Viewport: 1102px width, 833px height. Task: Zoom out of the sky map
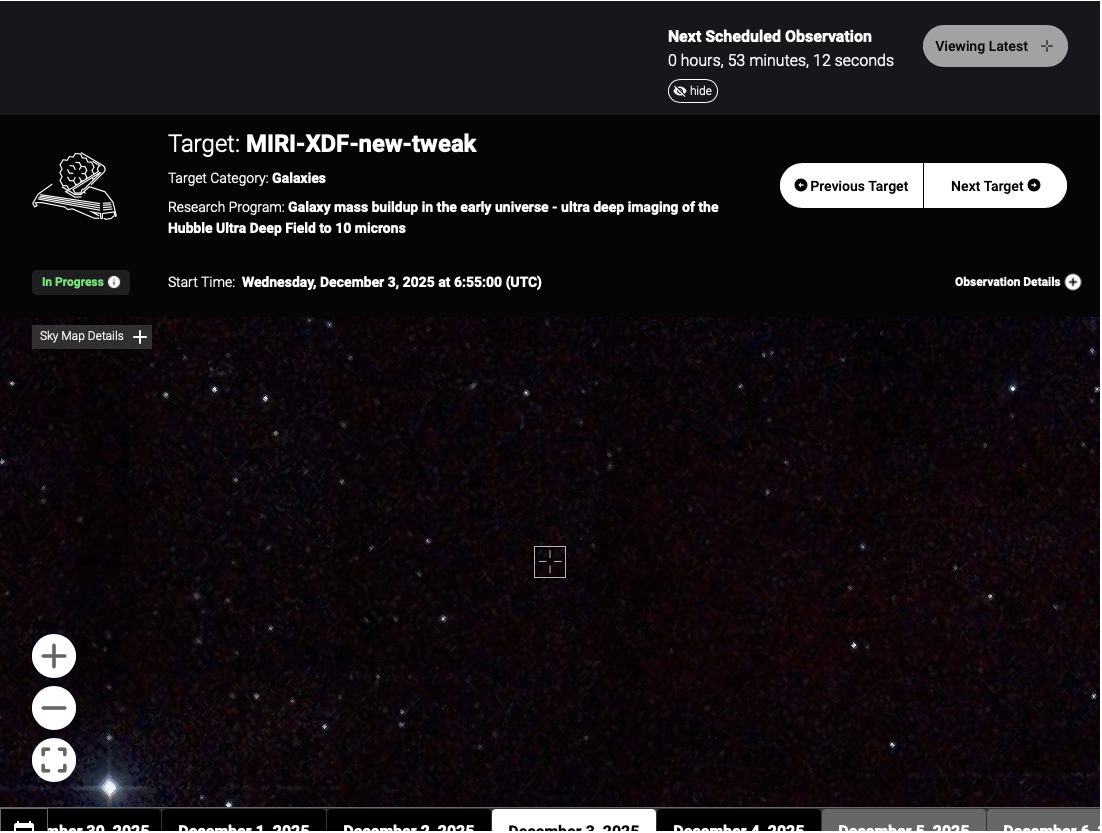[x=54, y=708]
